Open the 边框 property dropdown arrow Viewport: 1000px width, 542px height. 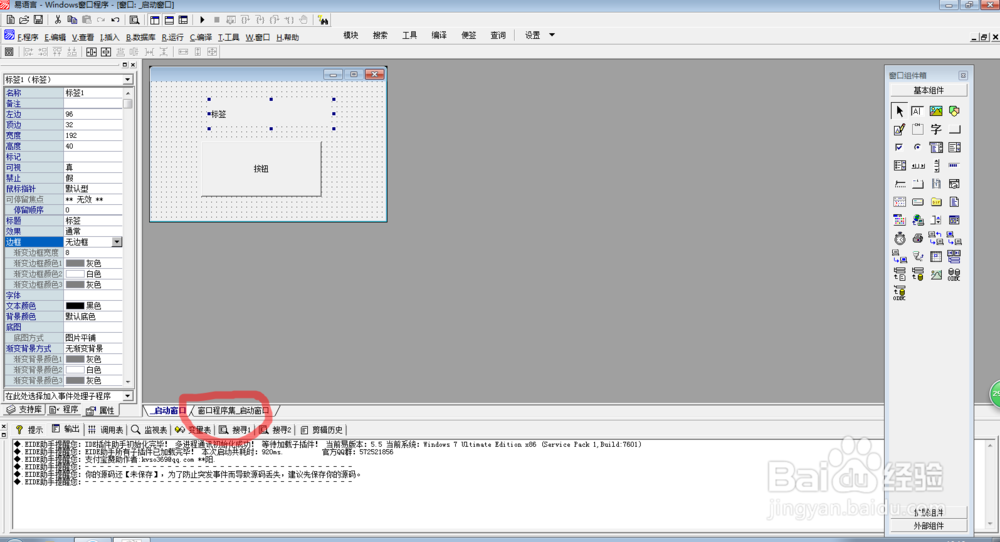[x=117, y=242]
